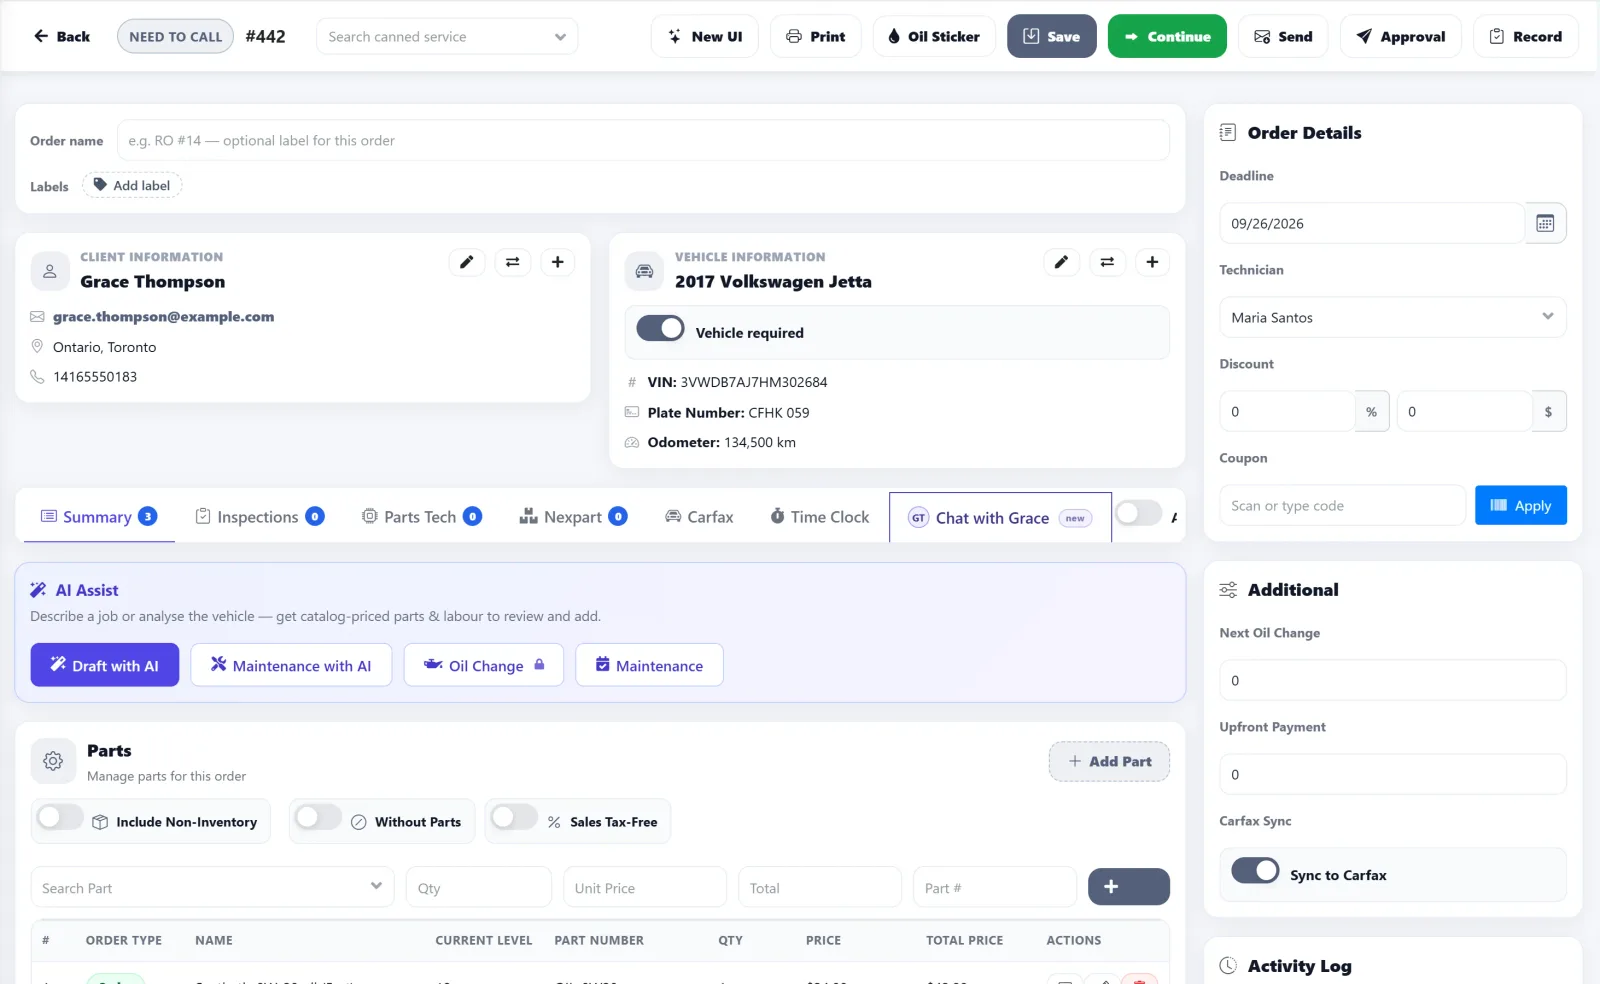Click the Add Part button
This screenshot has height=984, width=1600.
[x=1109, y=761]
